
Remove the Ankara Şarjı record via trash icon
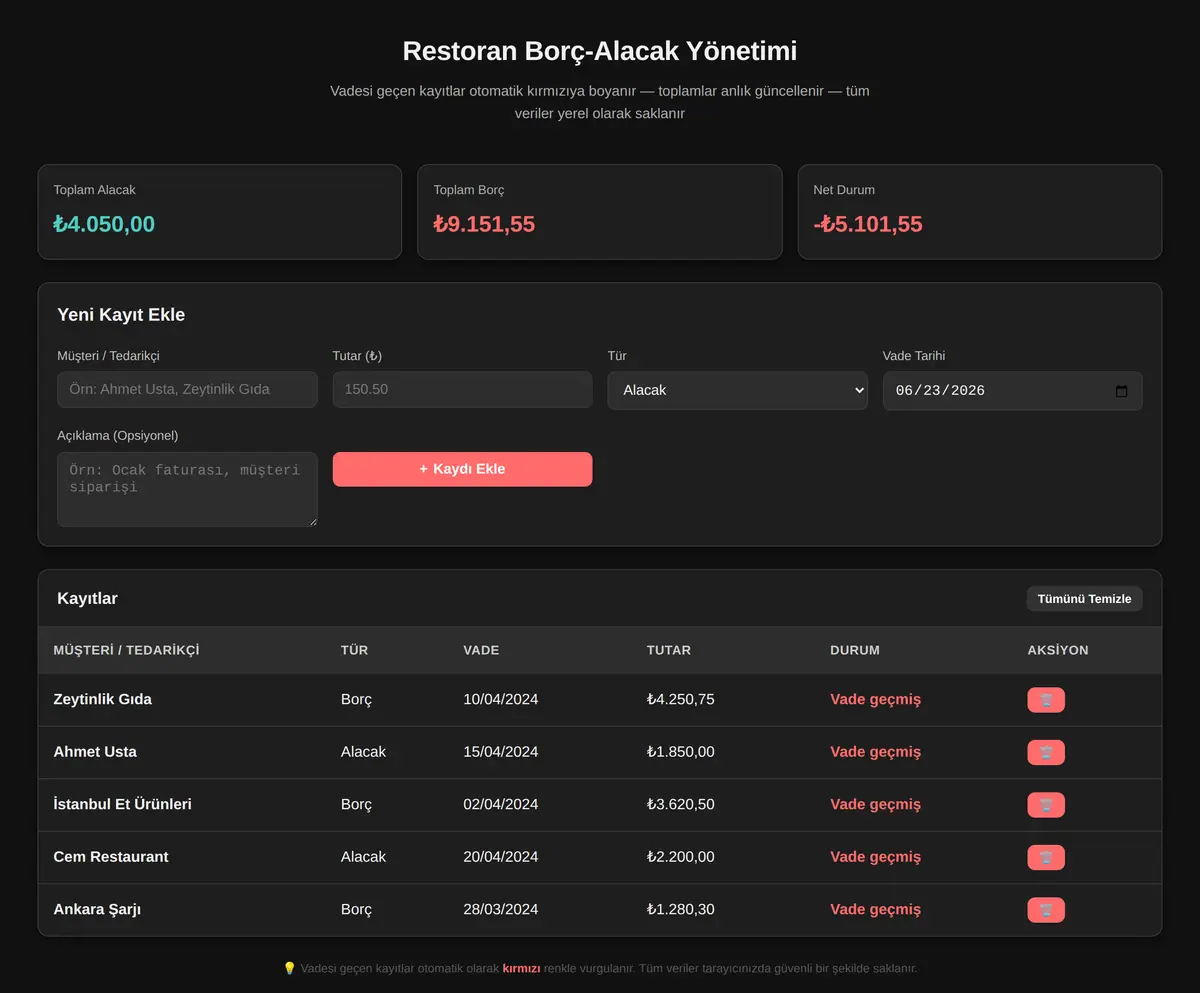[1045, 910]
